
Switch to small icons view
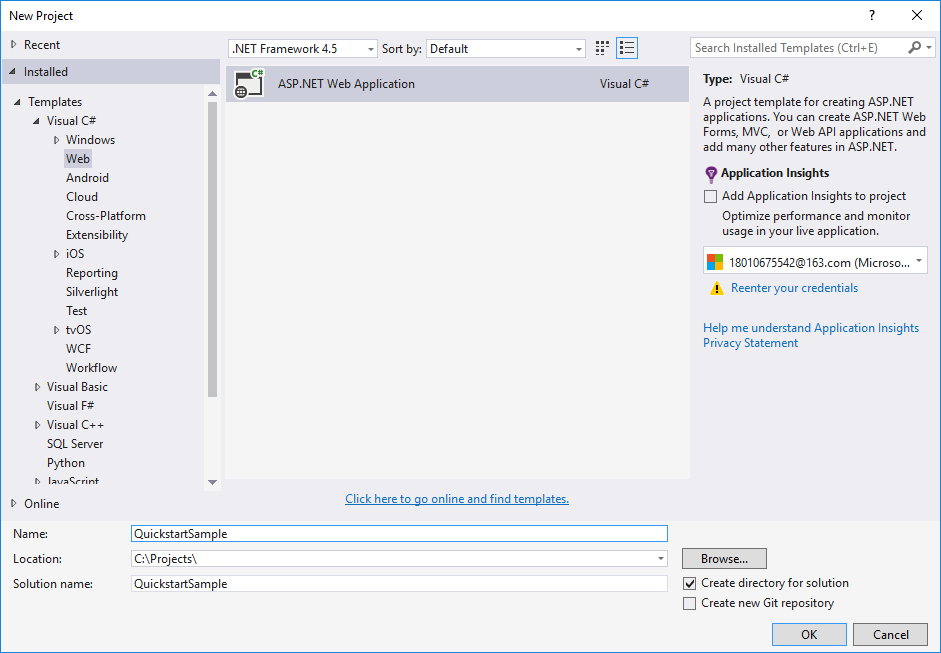[602, 48]
